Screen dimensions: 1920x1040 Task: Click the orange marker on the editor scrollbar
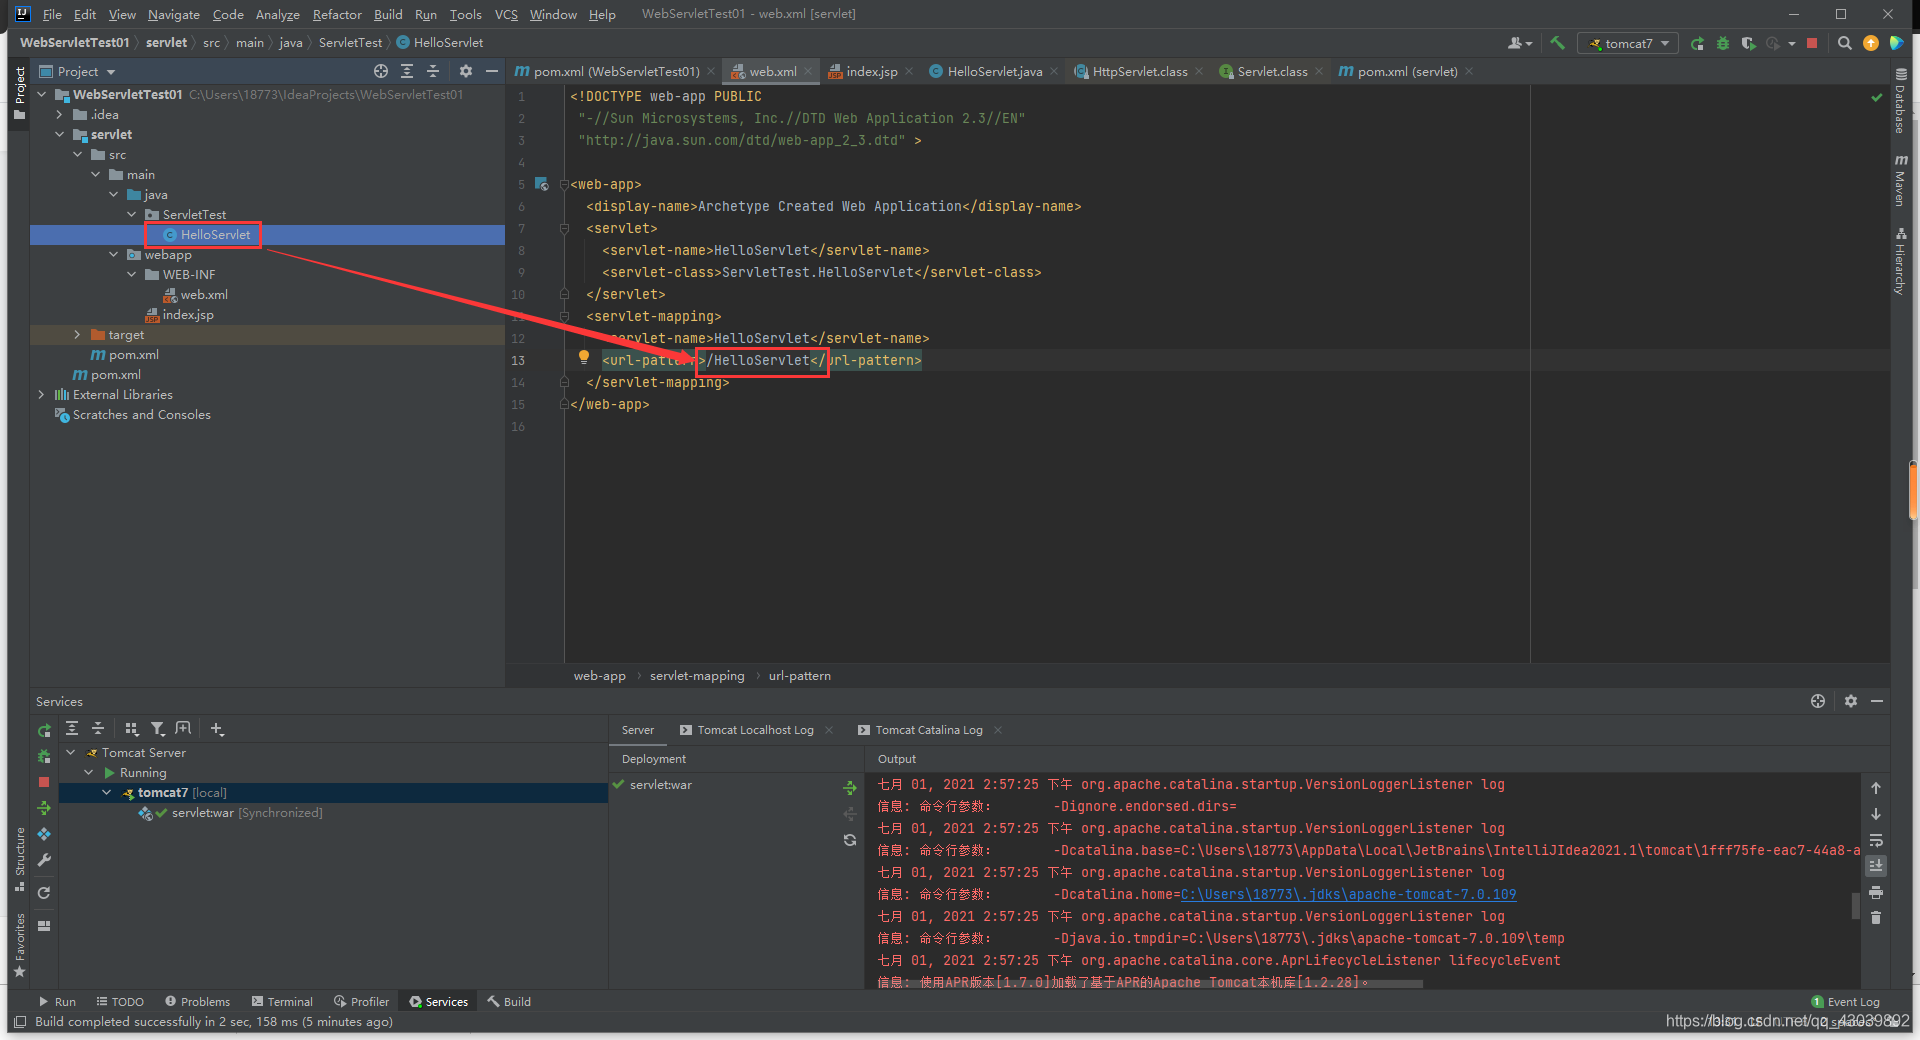click(1913, 491)
